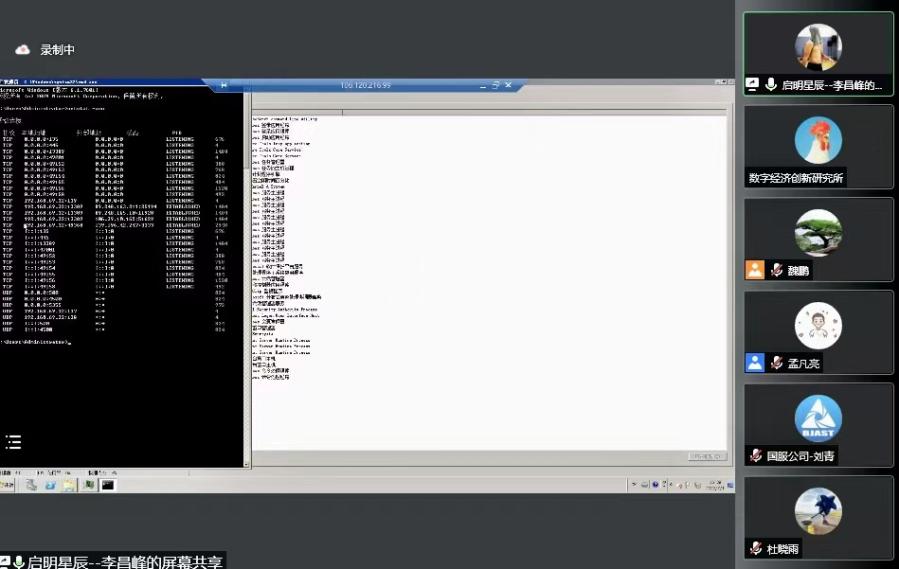
Task: Click the muted microphone icon next to 孟凡亮
Action: 776,363
